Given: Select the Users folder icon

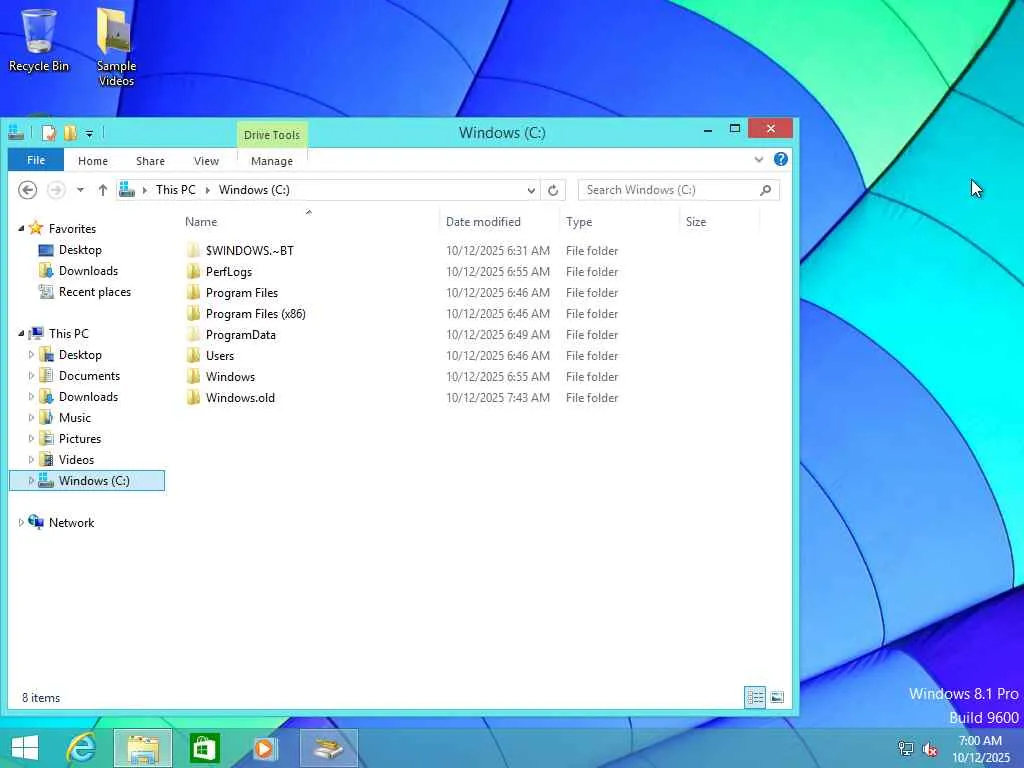Looking at the screenshot, I should click(193, 355).
